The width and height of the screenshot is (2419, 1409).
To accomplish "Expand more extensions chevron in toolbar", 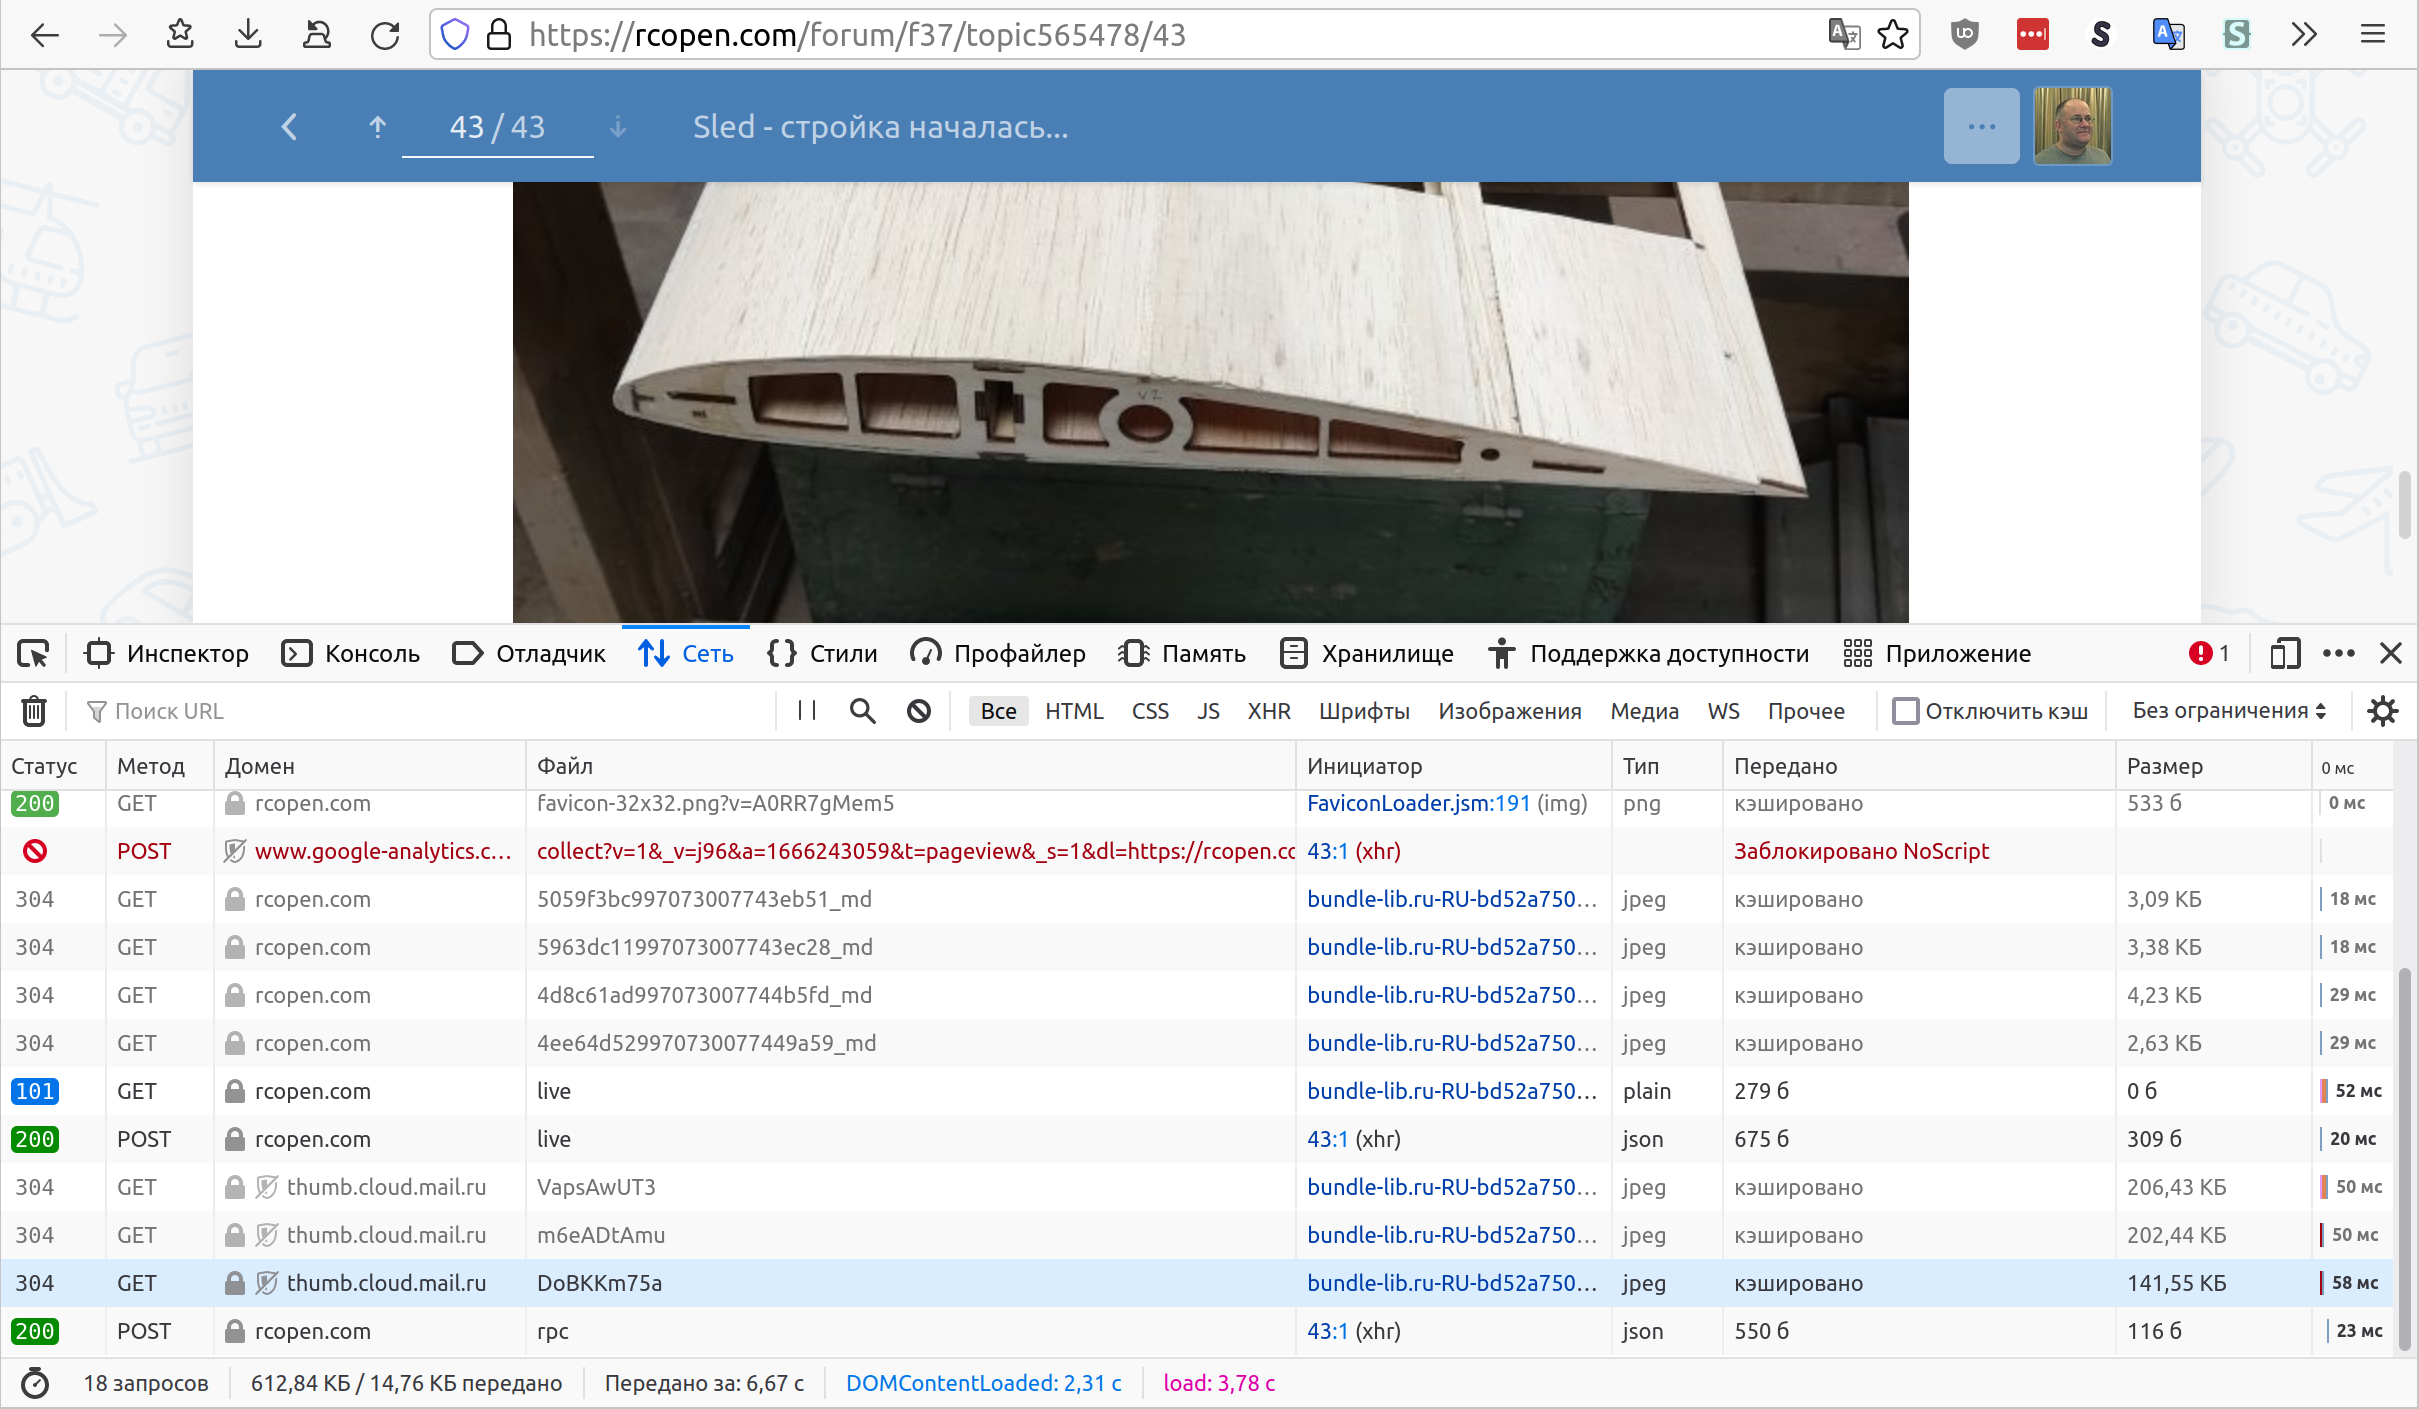I will (2304, 35).
